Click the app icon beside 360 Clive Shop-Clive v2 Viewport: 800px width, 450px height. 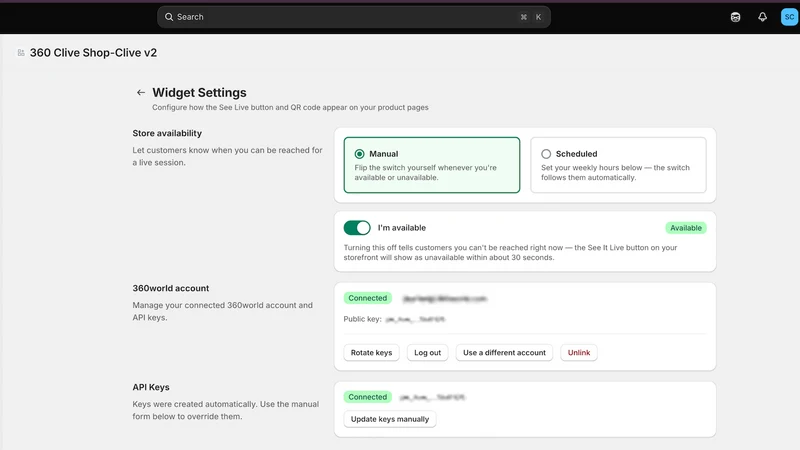21,53
